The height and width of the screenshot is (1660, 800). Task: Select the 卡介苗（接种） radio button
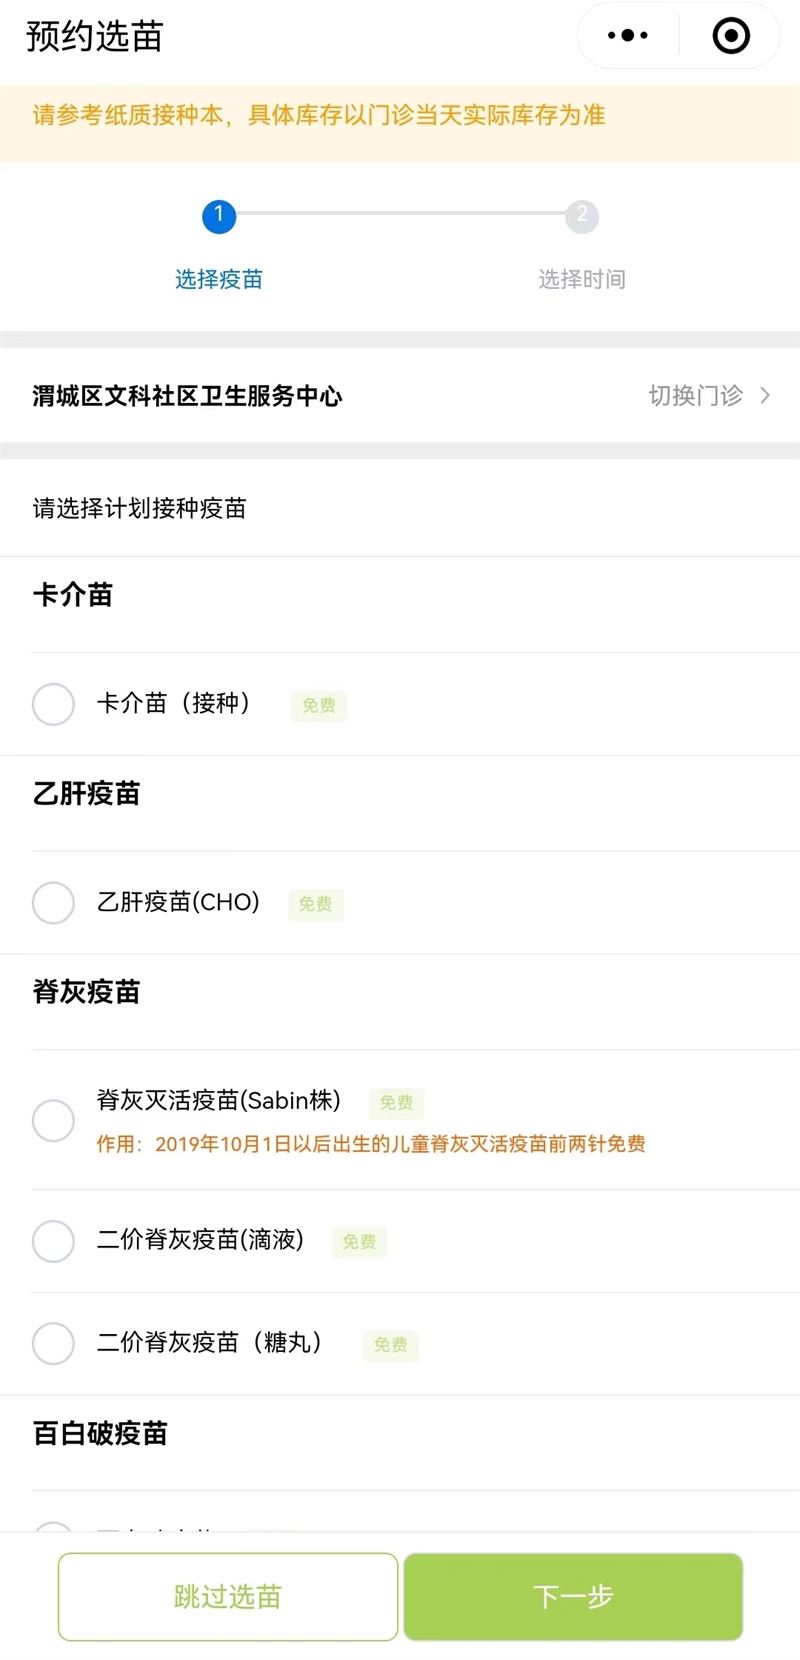pyautogui.click(x=53, y=704)
